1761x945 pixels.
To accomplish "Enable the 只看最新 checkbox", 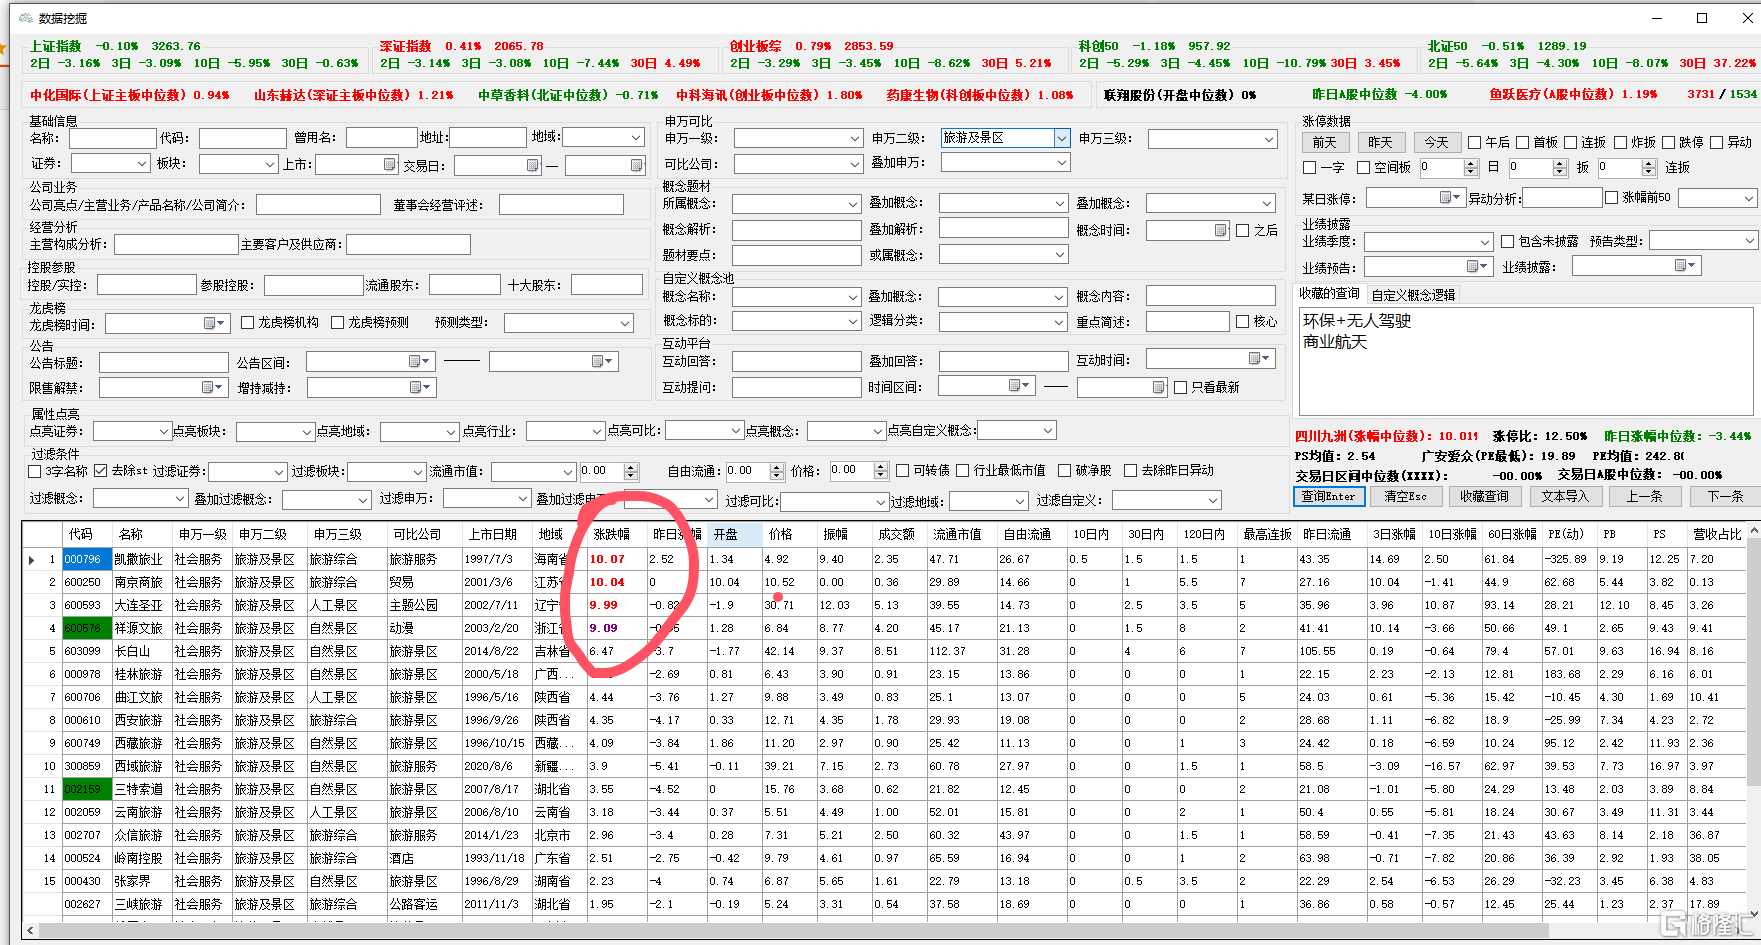I will (x=1181, y=387).
